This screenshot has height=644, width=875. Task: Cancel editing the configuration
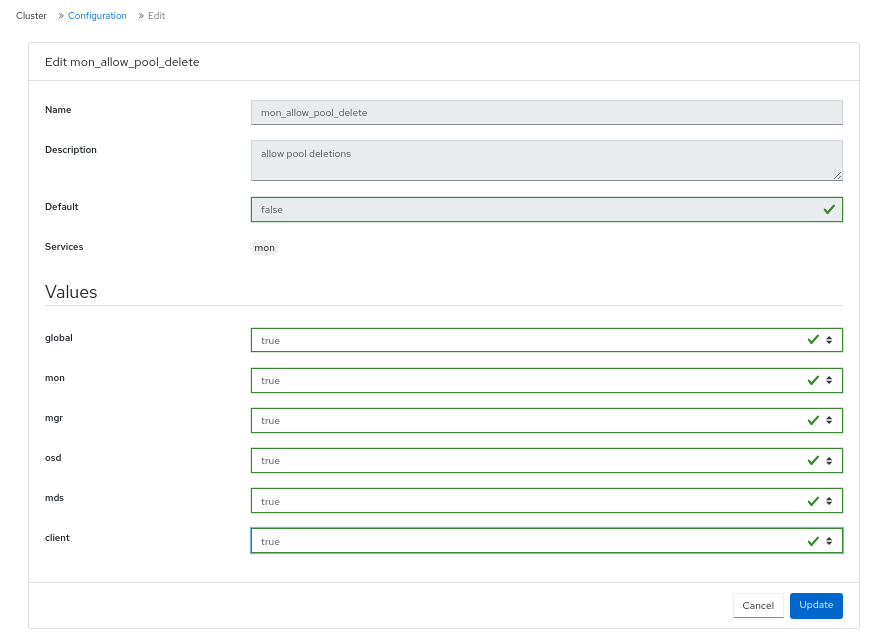pos(757,605)
